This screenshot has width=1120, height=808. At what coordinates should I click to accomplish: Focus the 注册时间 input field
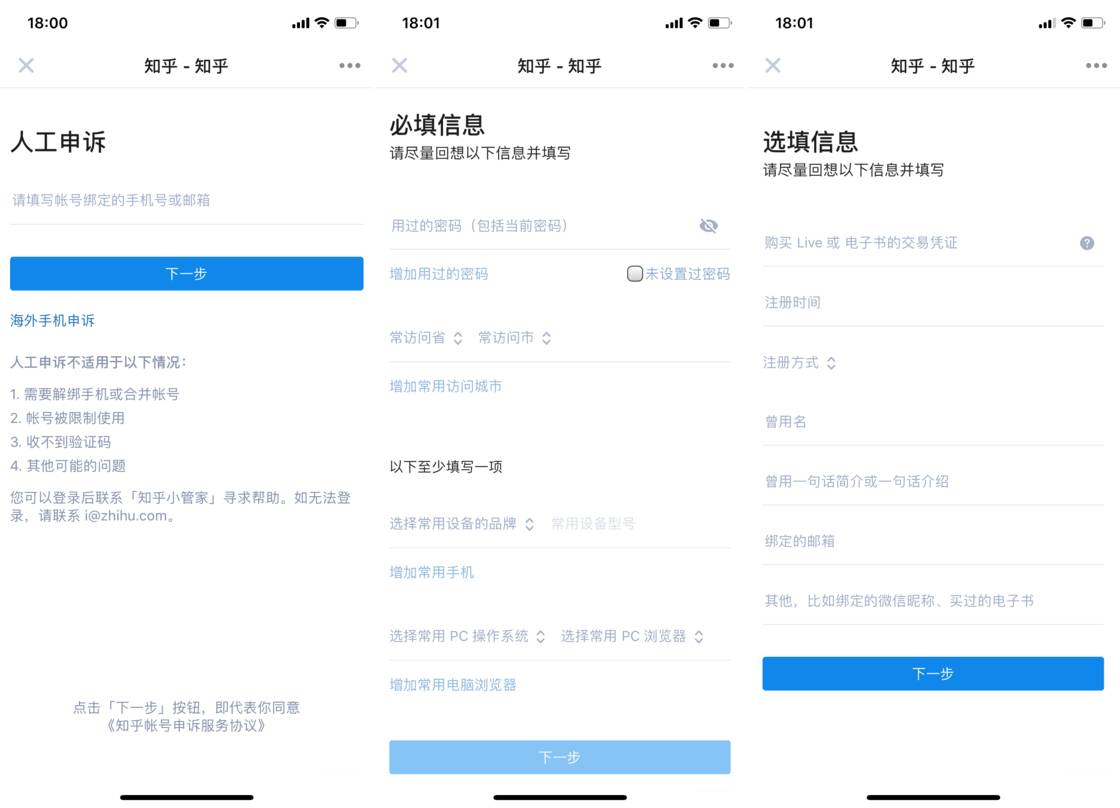pyautogui.click(x=933, y=303)
